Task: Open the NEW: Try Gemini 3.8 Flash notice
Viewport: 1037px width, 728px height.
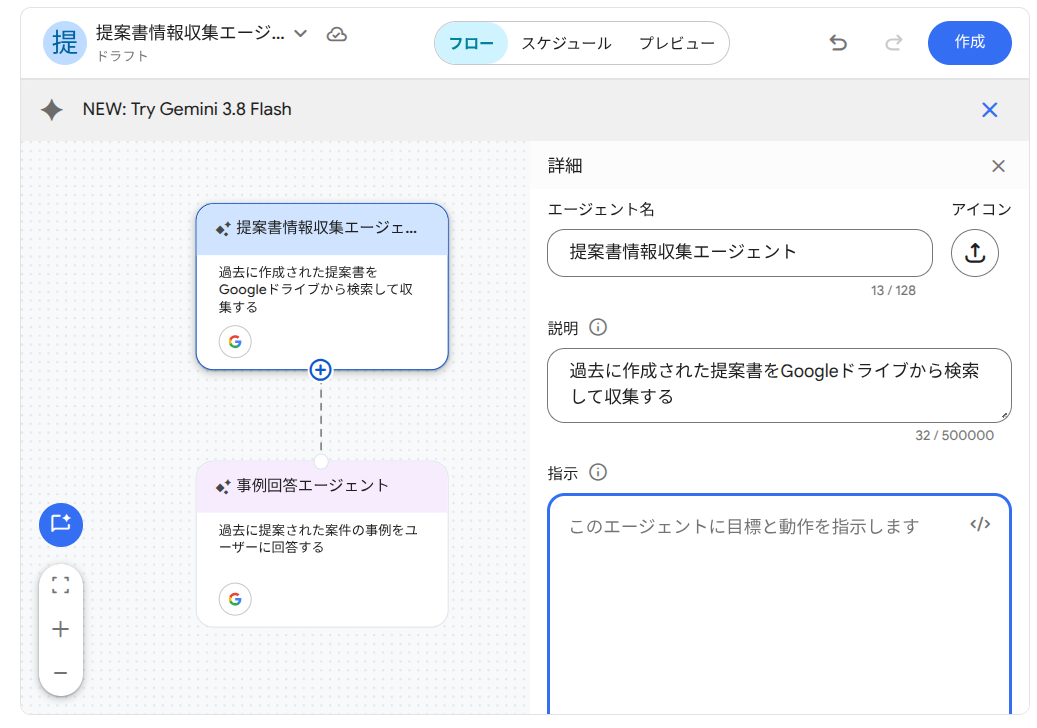Action: 187,109
